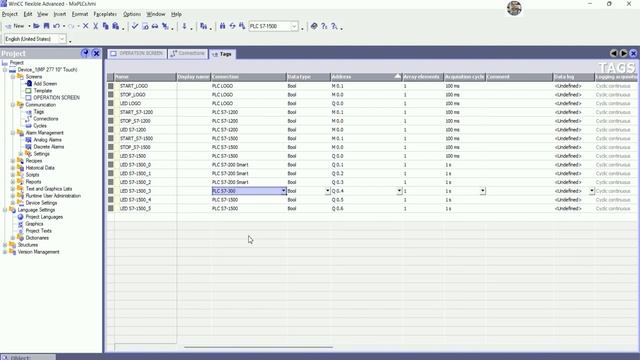Select Cycles in project tree
Screen dimensions: 640x360
[40, 126]
